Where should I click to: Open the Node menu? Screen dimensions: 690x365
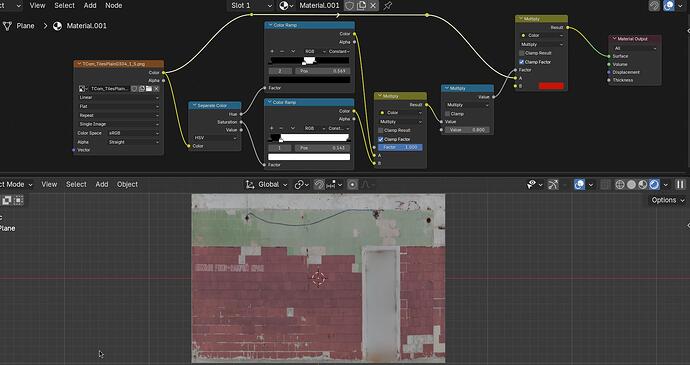click(x=114, y=6)
